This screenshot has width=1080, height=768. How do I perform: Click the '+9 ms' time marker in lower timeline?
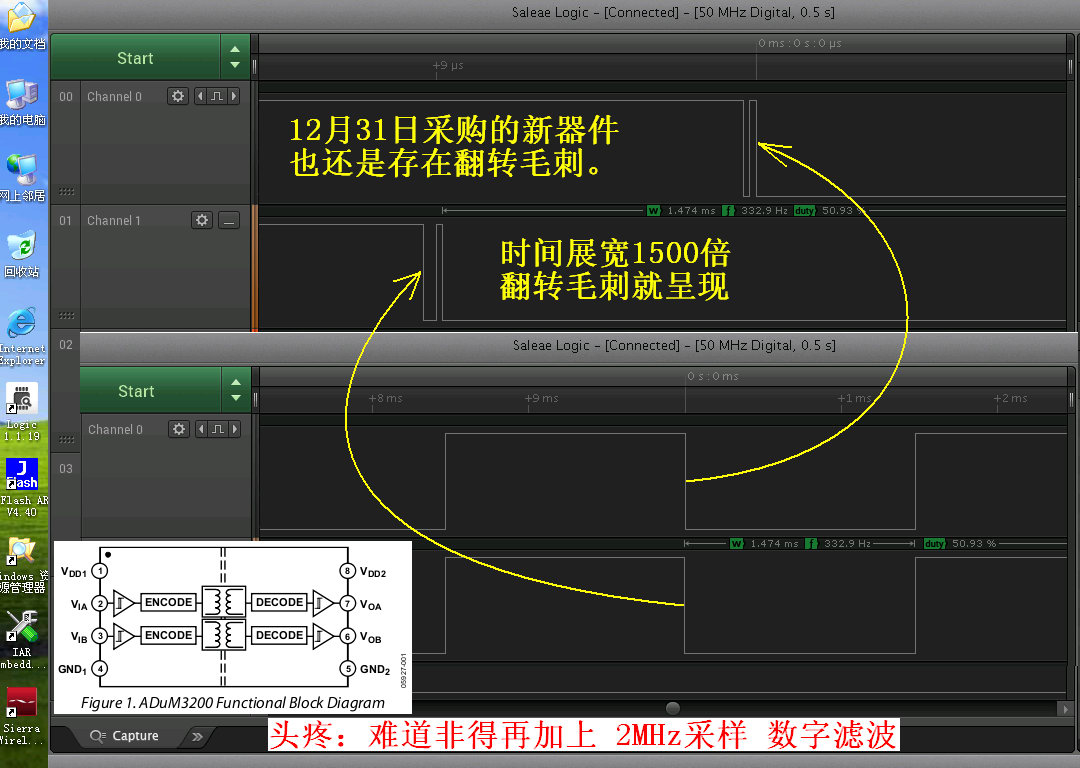click(541, 398)
